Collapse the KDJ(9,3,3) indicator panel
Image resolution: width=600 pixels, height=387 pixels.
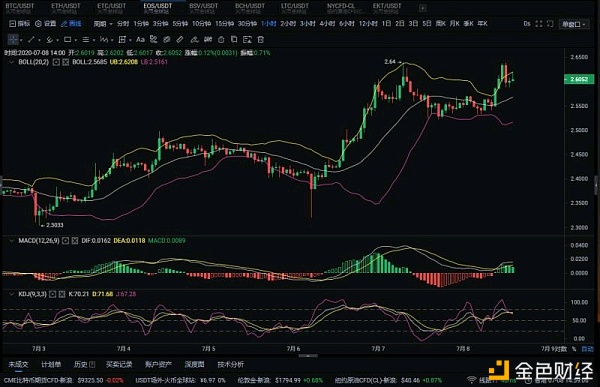(11, 294)
